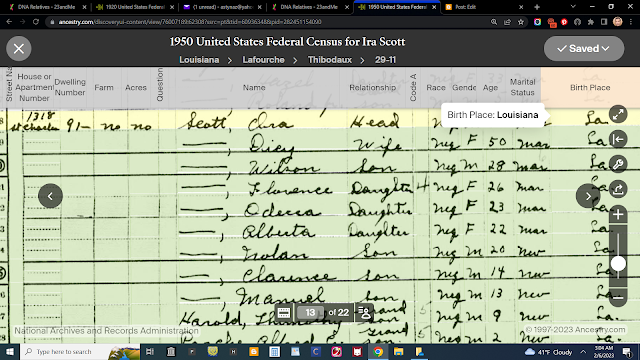Click the Chrome icon in the taskbar
640x360 pixels.
coord(378,352)
